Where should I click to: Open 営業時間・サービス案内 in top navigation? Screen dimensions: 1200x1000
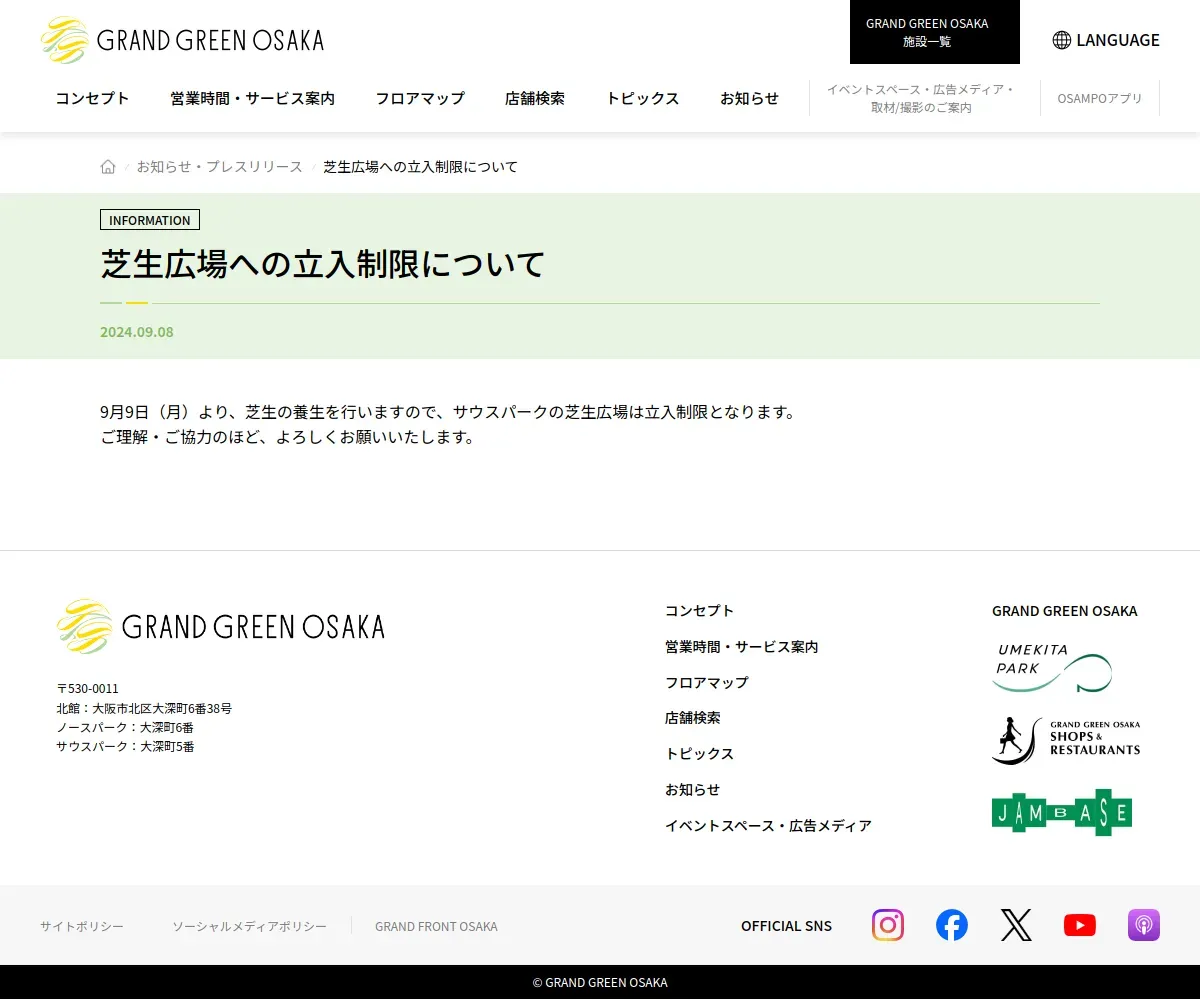(x=252, y=98)
